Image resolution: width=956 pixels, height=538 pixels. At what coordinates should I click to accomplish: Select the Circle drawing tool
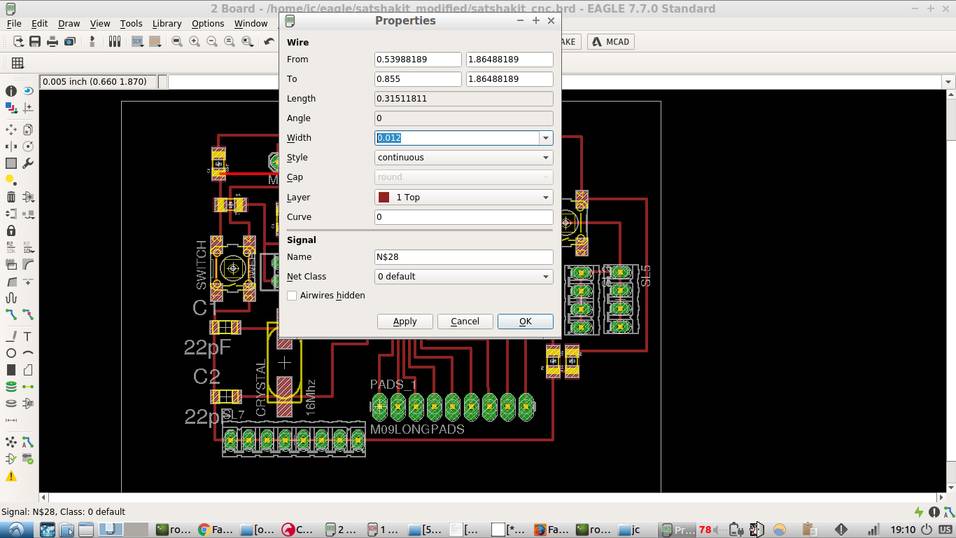click(11, 353)
